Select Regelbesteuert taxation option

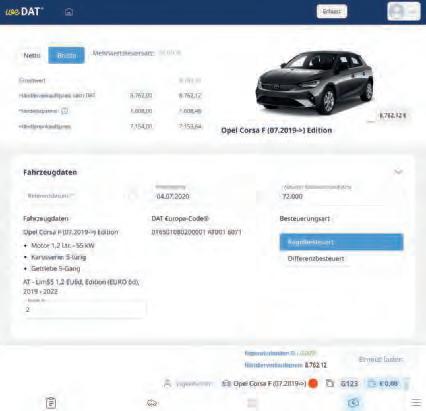tap(341, 242)
